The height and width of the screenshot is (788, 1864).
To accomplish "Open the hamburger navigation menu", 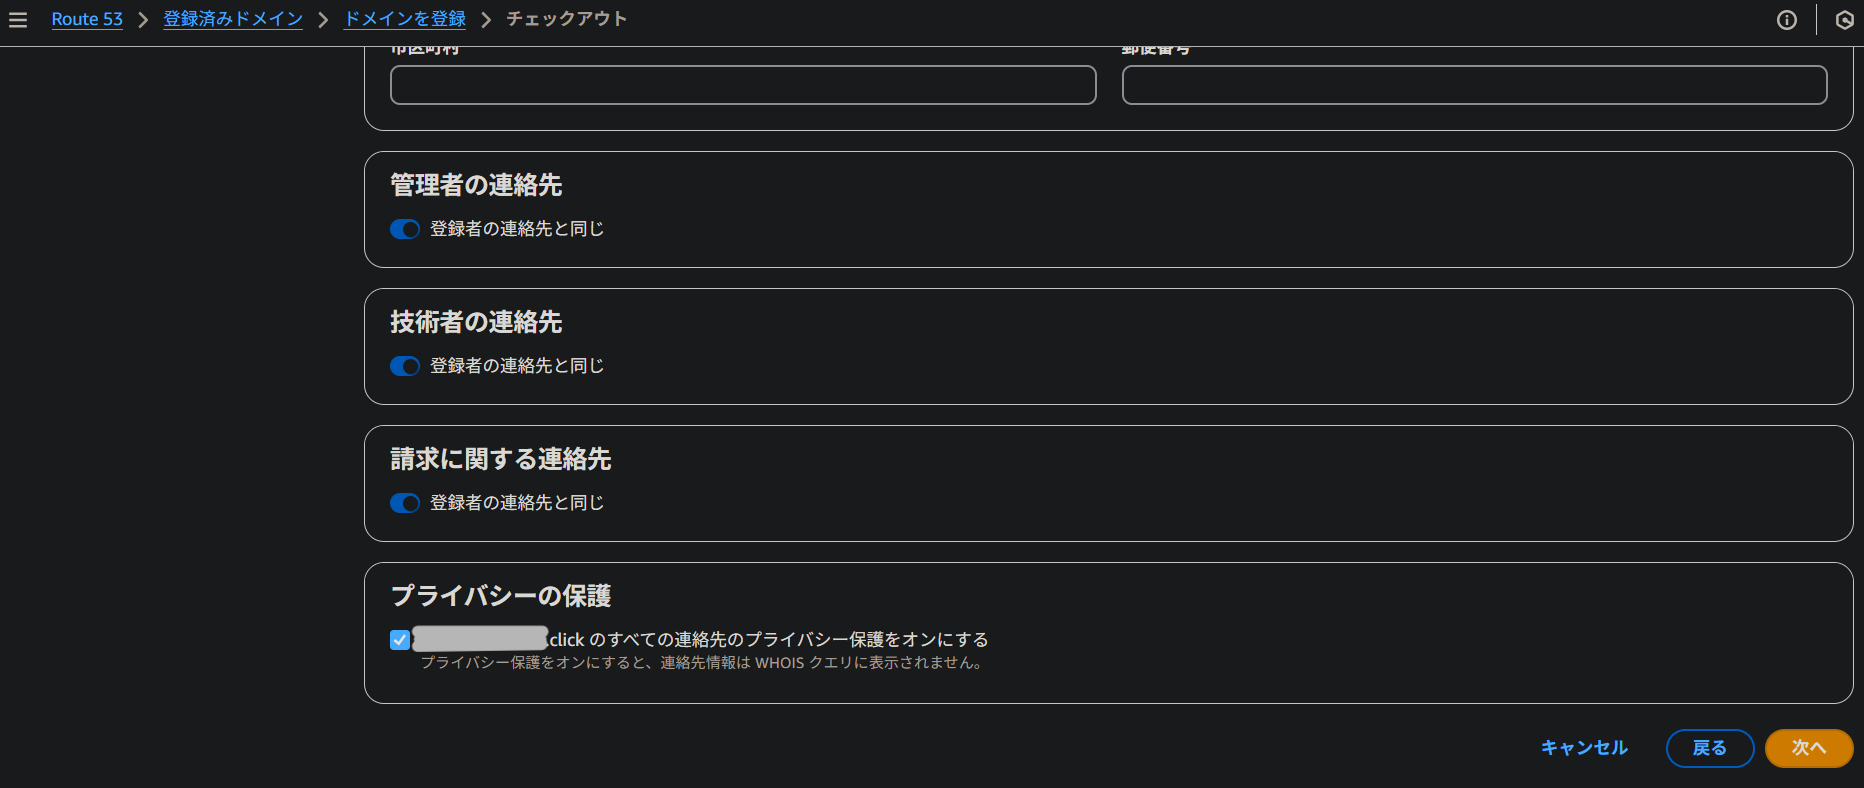I will (x=18, y=20).
